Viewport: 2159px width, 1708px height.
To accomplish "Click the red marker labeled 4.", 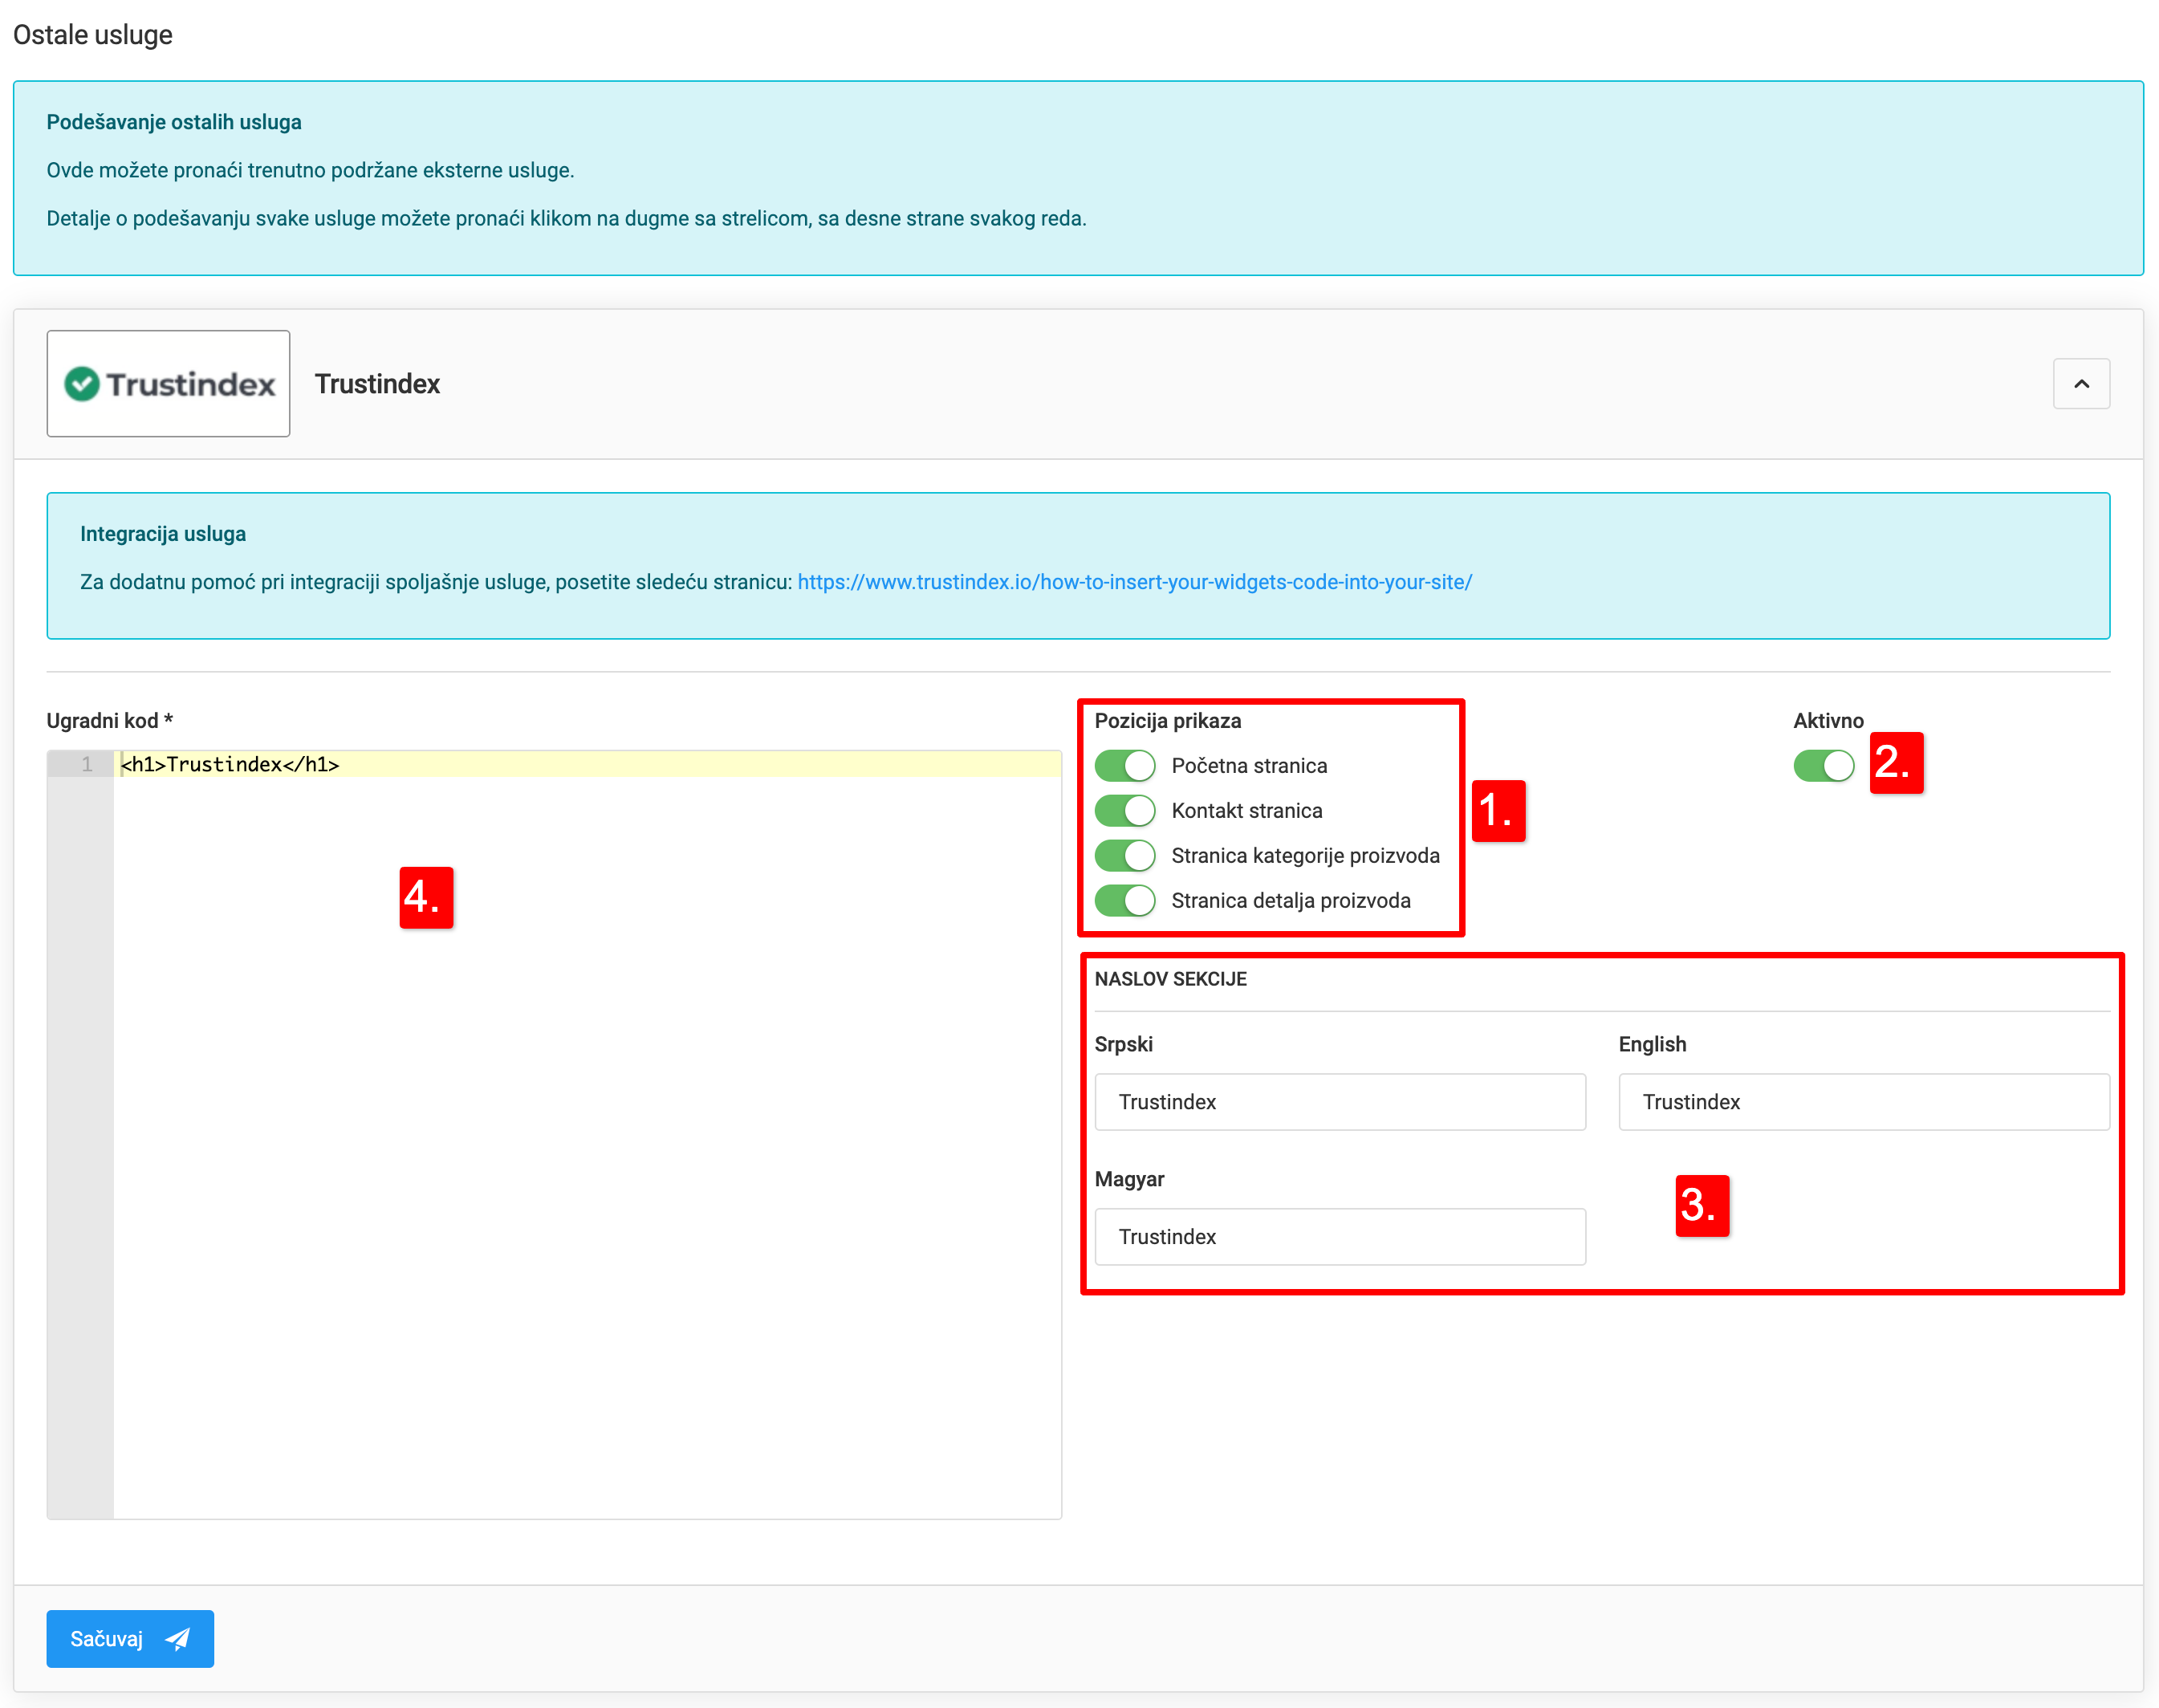I will tap(426, 897).
